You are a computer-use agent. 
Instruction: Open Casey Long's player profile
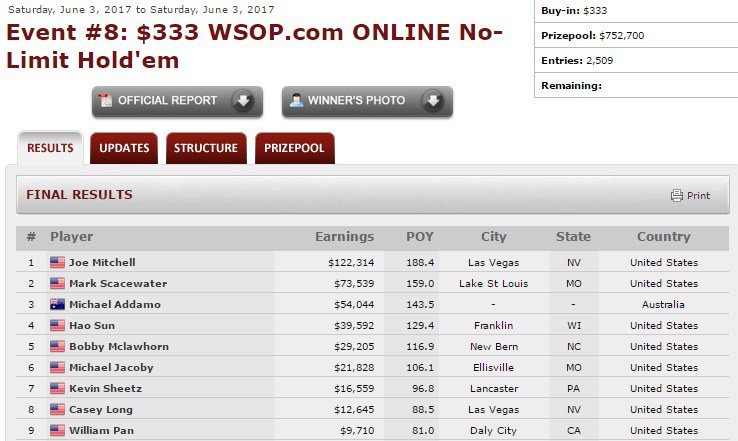[101, 409]
